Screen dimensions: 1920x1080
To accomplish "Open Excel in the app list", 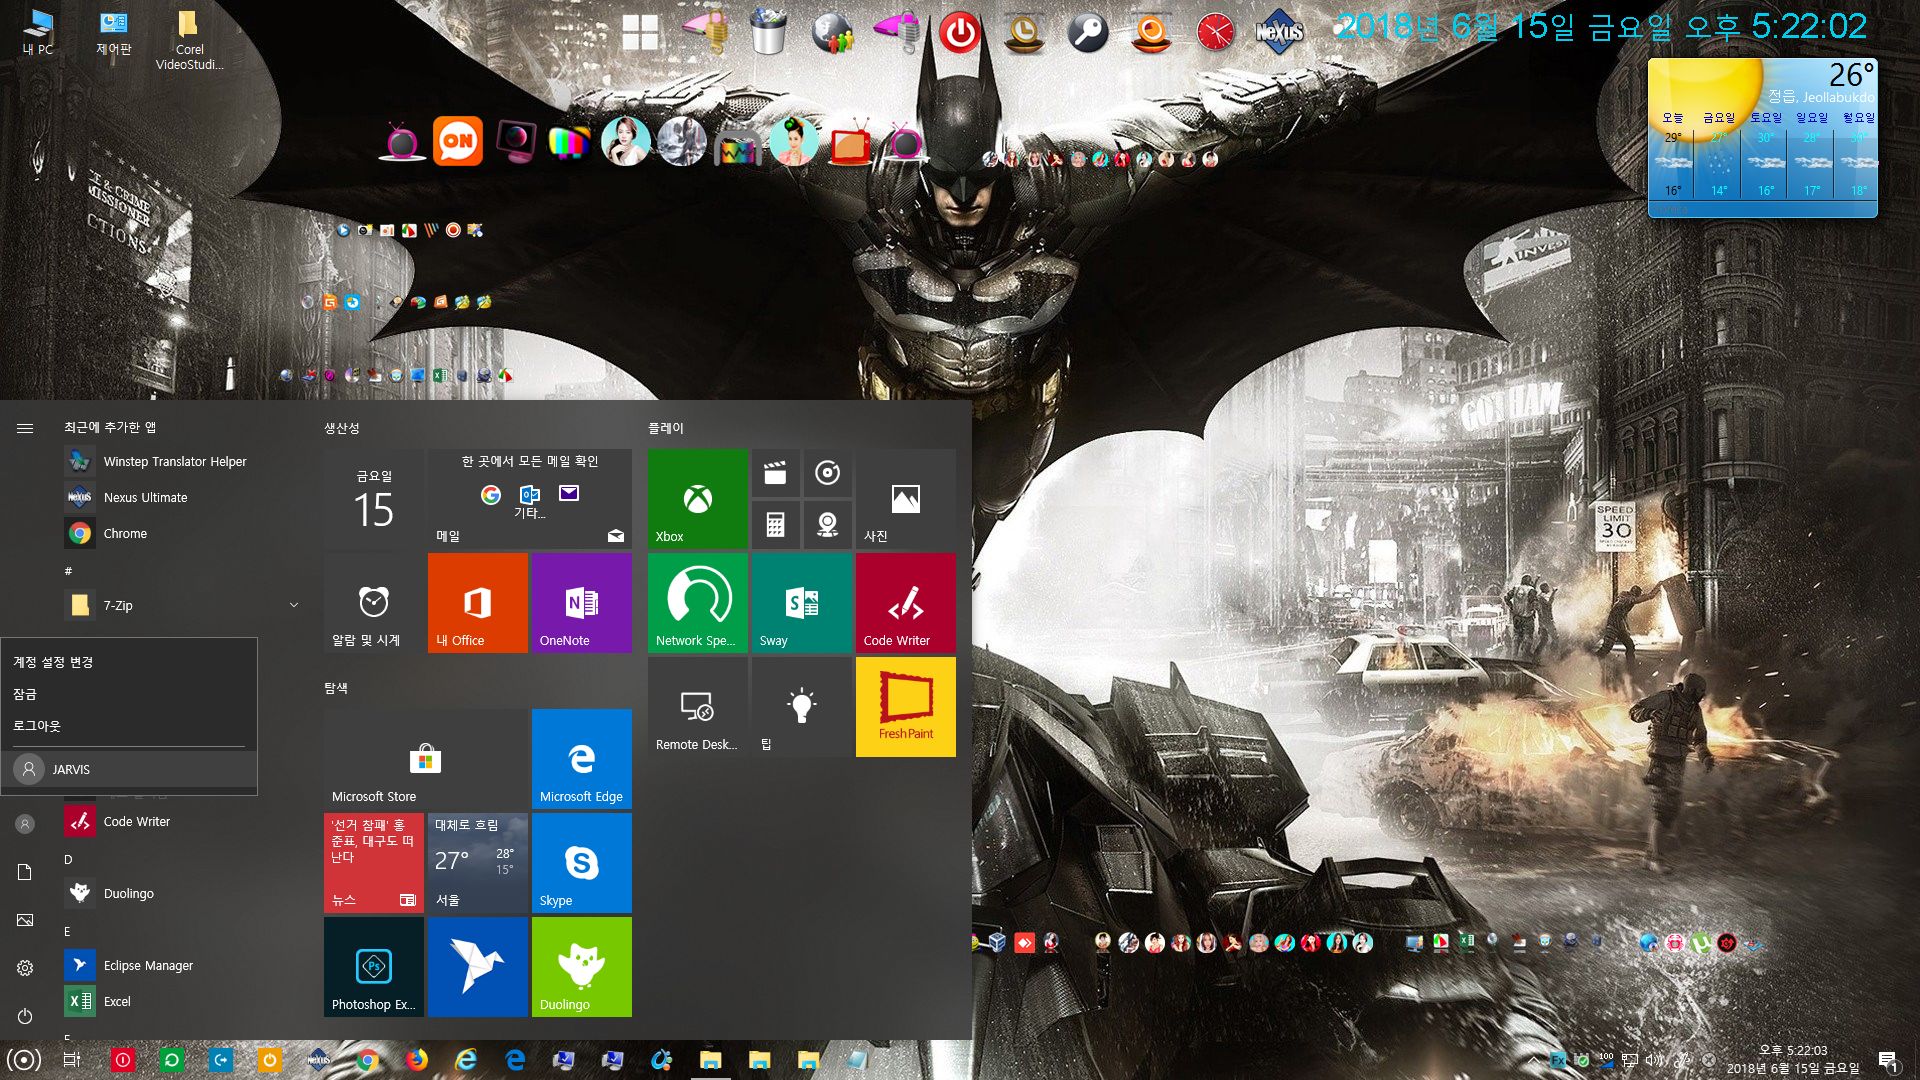I will (x=183, y=1001).
